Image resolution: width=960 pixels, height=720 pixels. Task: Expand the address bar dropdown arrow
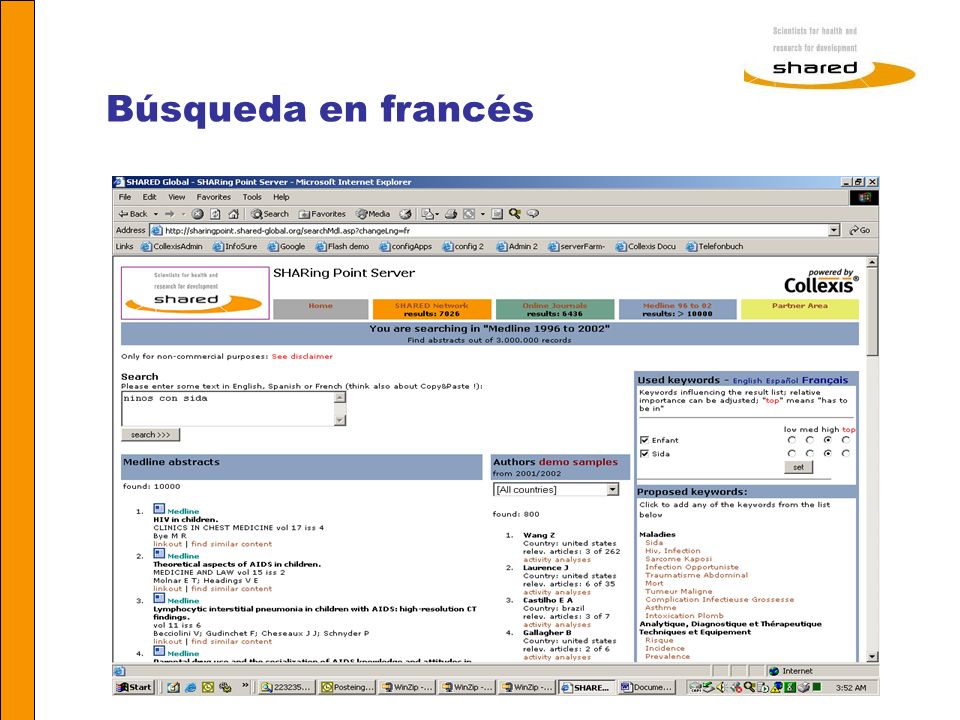point(834,230)
